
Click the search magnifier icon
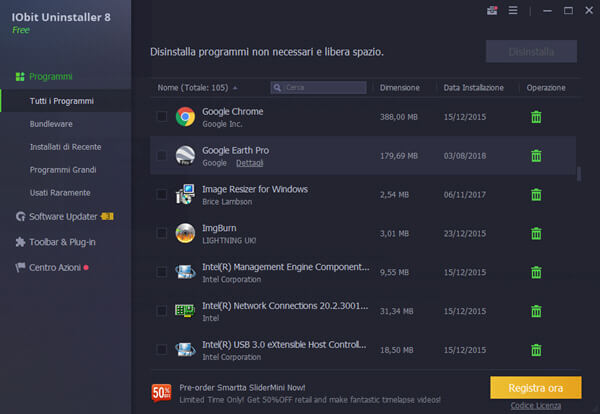tap(277, 88)
